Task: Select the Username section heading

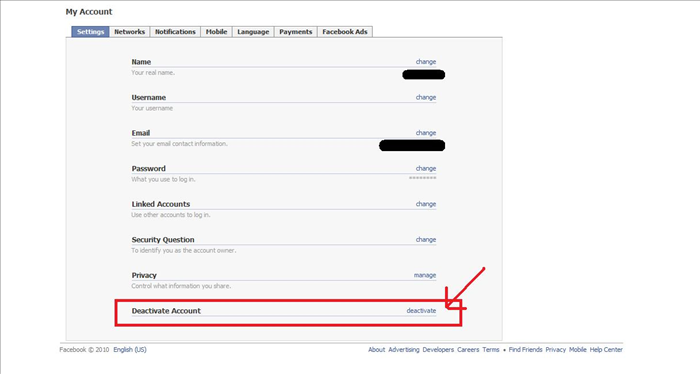Action: coord(149,97)
